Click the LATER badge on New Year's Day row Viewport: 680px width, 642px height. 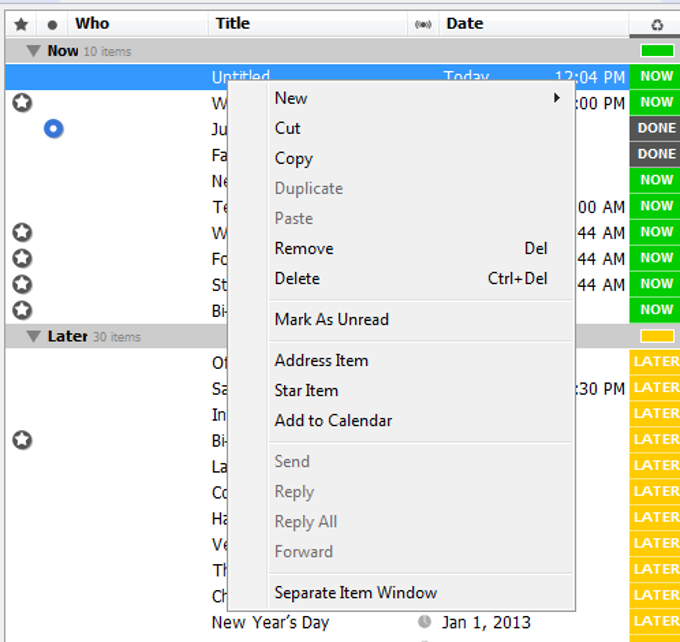pos(655,621)
